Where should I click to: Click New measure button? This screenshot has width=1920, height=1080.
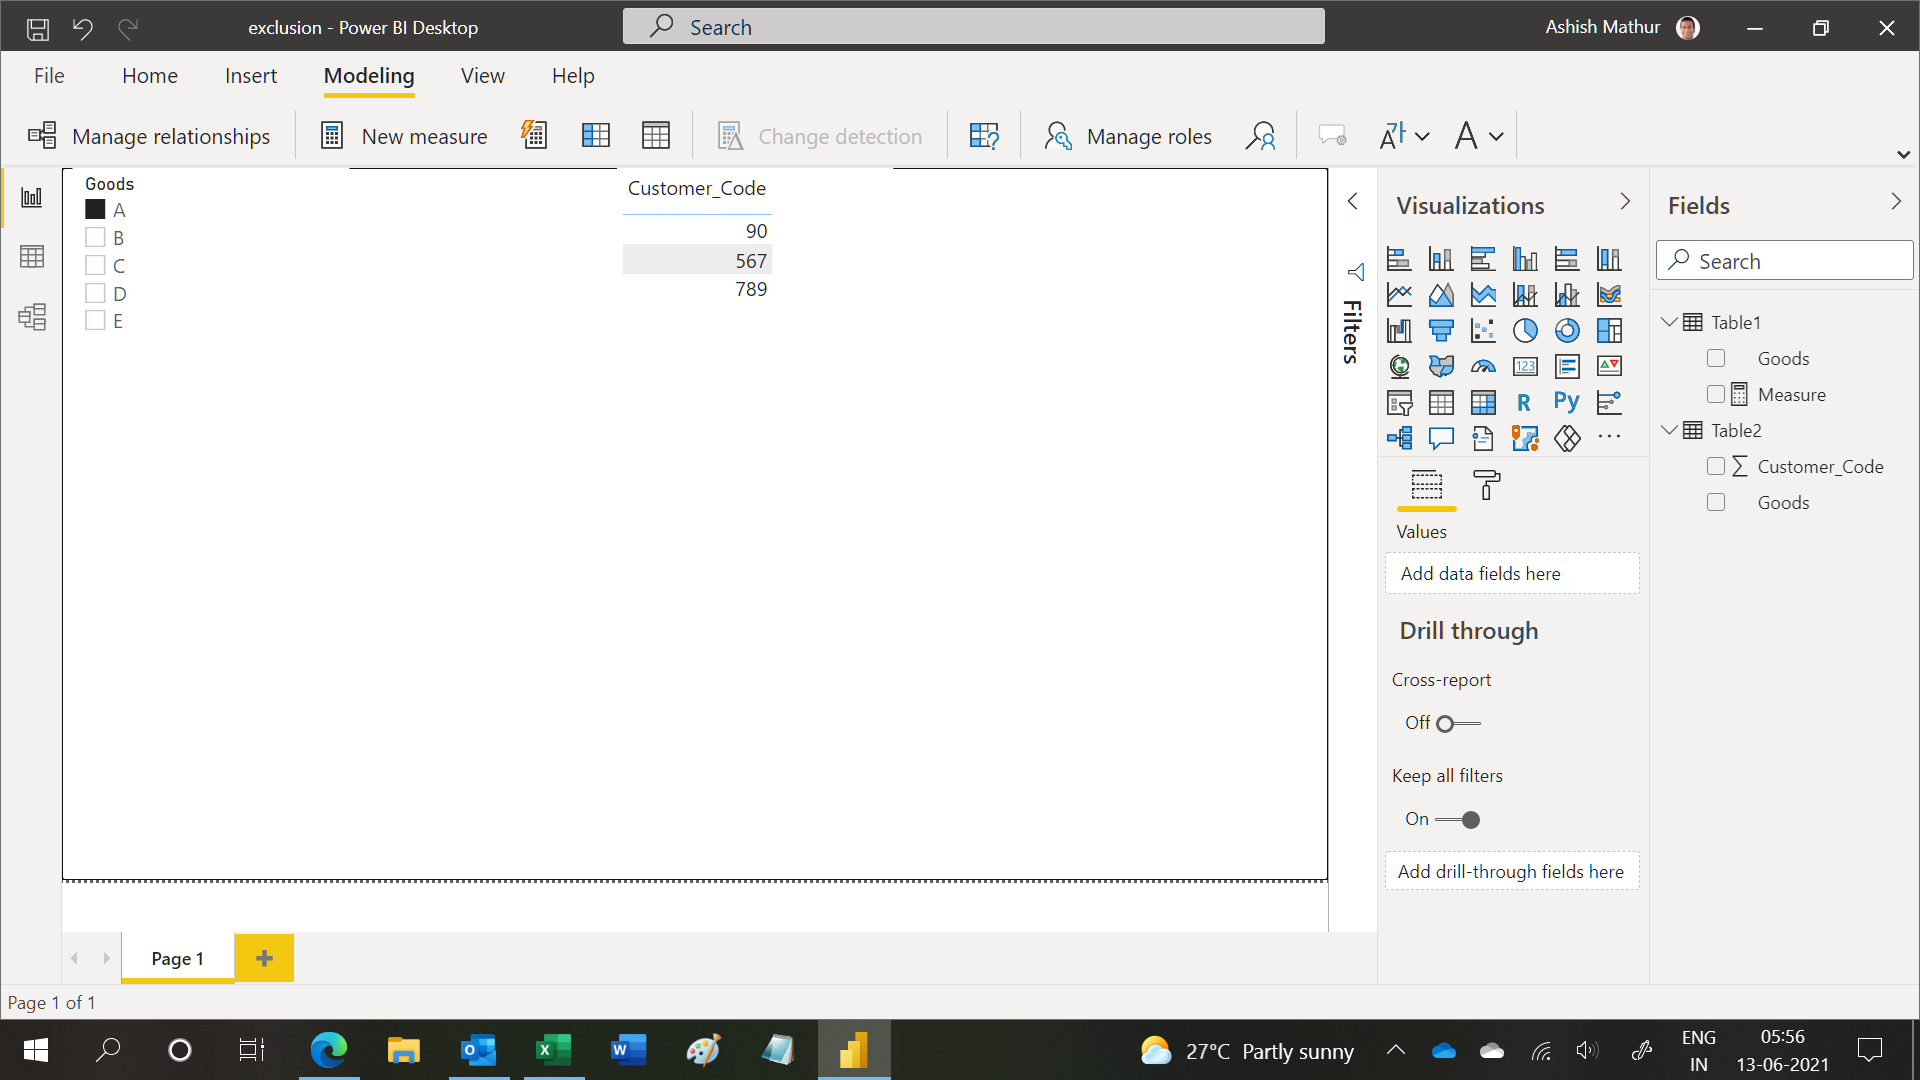tap(404, 136)
